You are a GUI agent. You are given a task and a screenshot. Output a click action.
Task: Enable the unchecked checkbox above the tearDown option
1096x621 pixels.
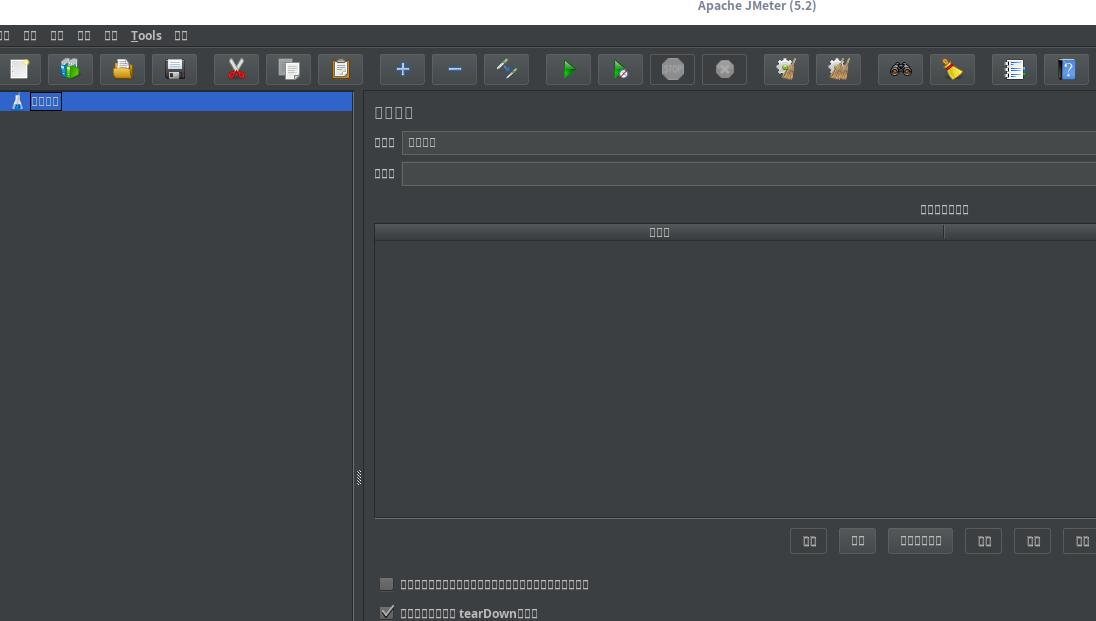pos(387,584)
